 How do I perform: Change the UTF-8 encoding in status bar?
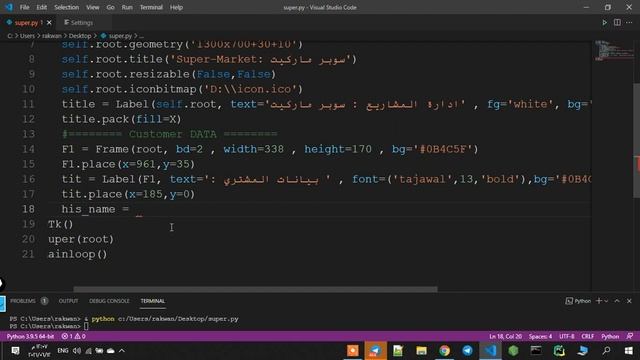coord(567,336)
